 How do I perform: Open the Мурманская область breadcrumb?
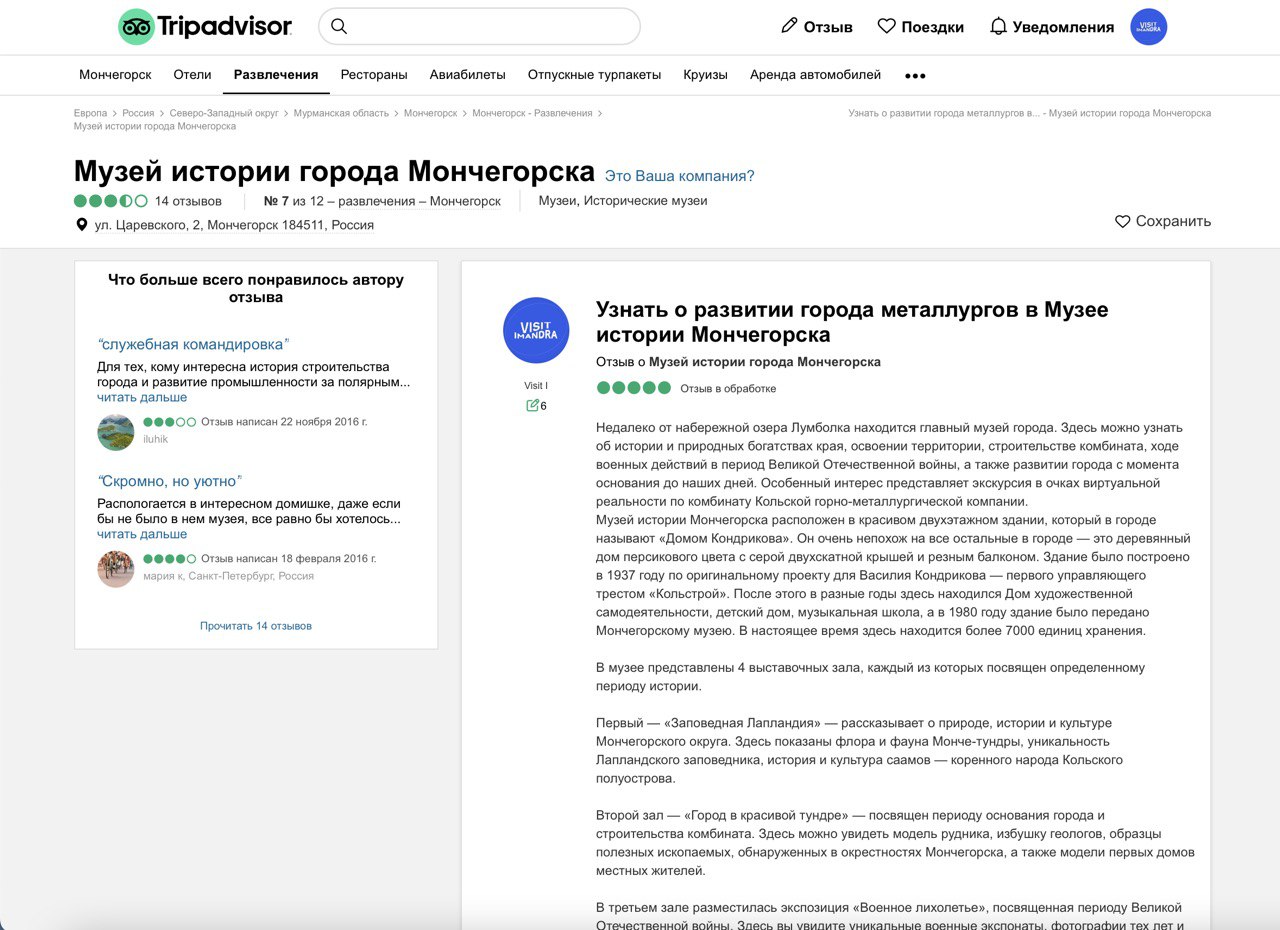pyautogui.click(x=341, y=113)
